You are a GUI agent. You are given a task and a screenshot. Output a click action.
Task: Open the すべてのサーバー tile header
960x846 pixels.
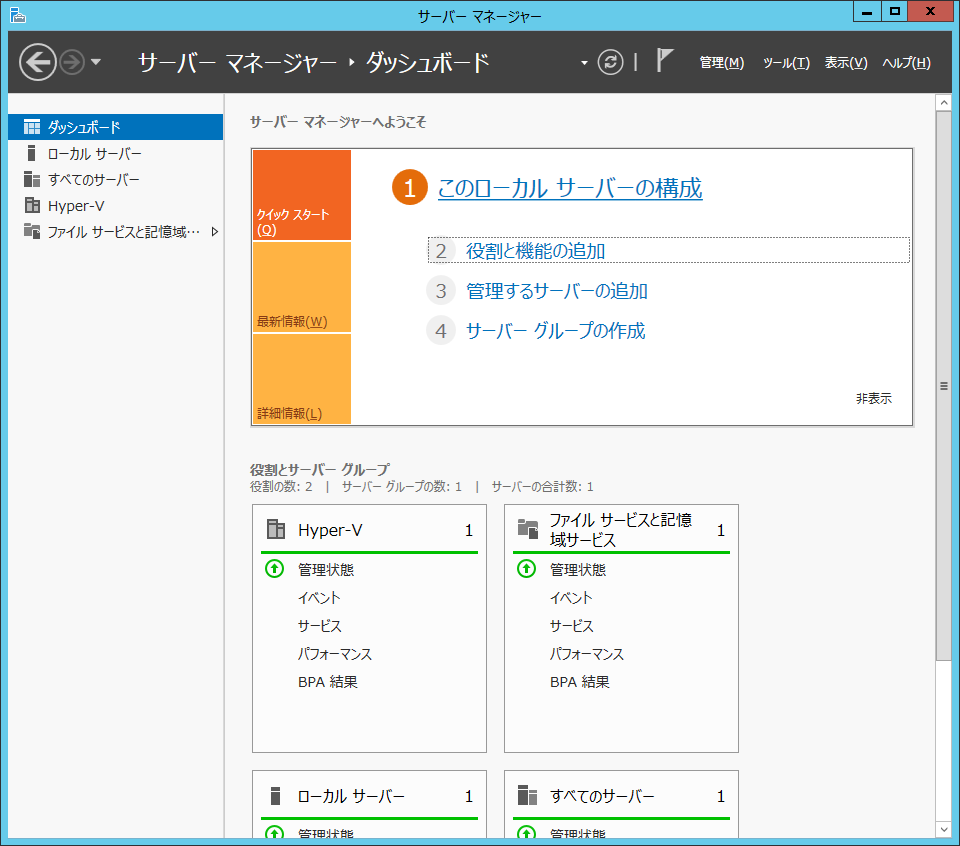(621, 796)
